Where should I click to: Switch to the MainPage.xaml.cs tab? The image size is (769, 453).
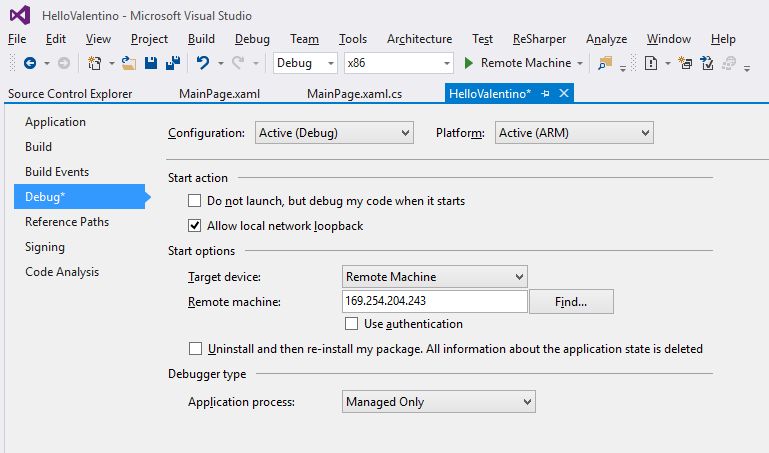[354, 93]
